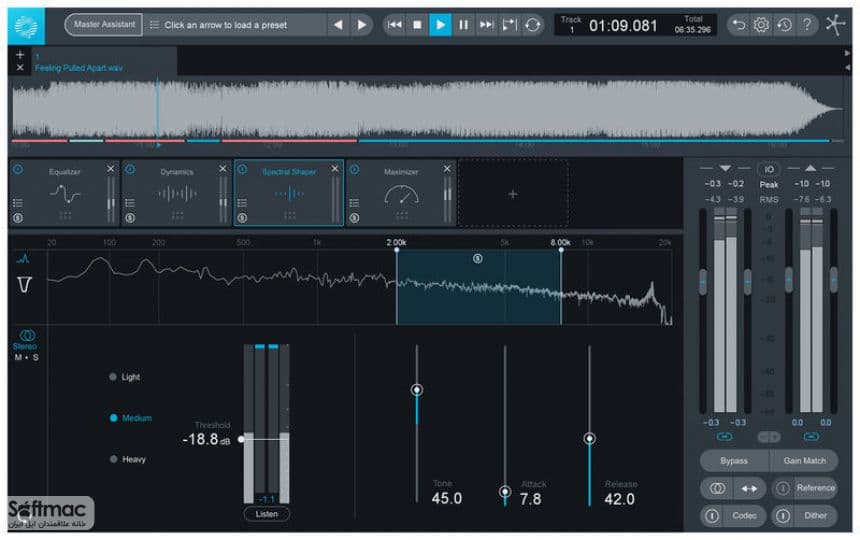
Task: Toggle the Spectral Shaper module power
Action: pyautogui.click(x=242, y=169)
